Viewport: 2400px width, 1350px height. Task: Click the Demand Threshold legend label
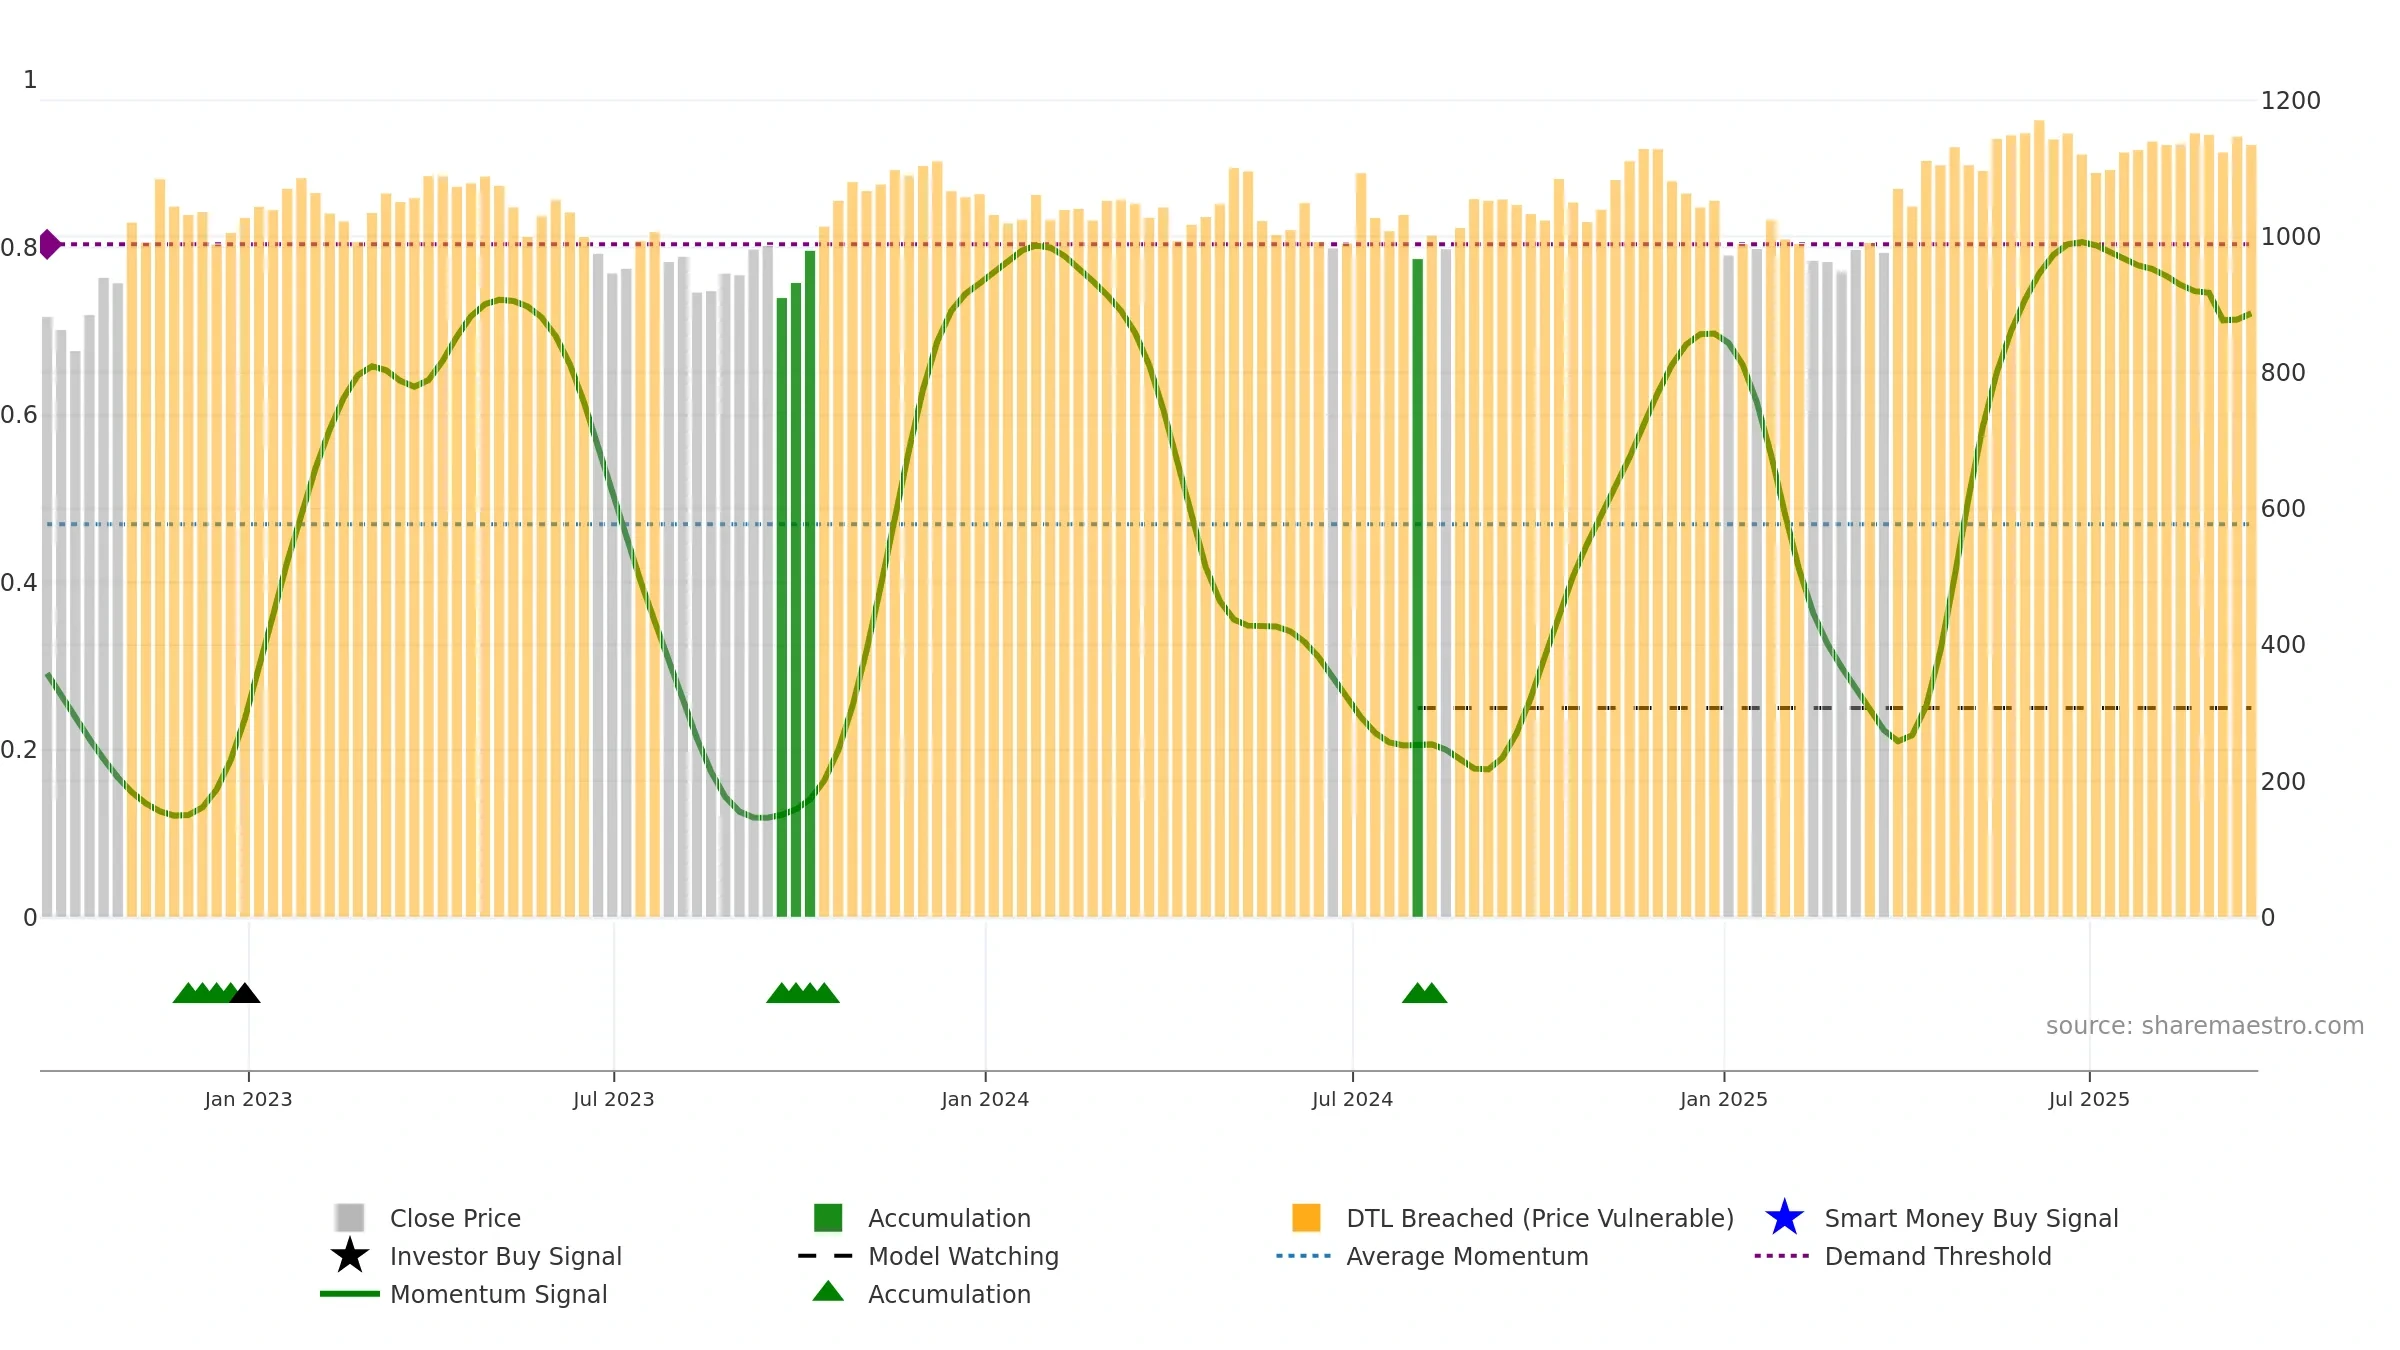[x=1938, y=1256]
